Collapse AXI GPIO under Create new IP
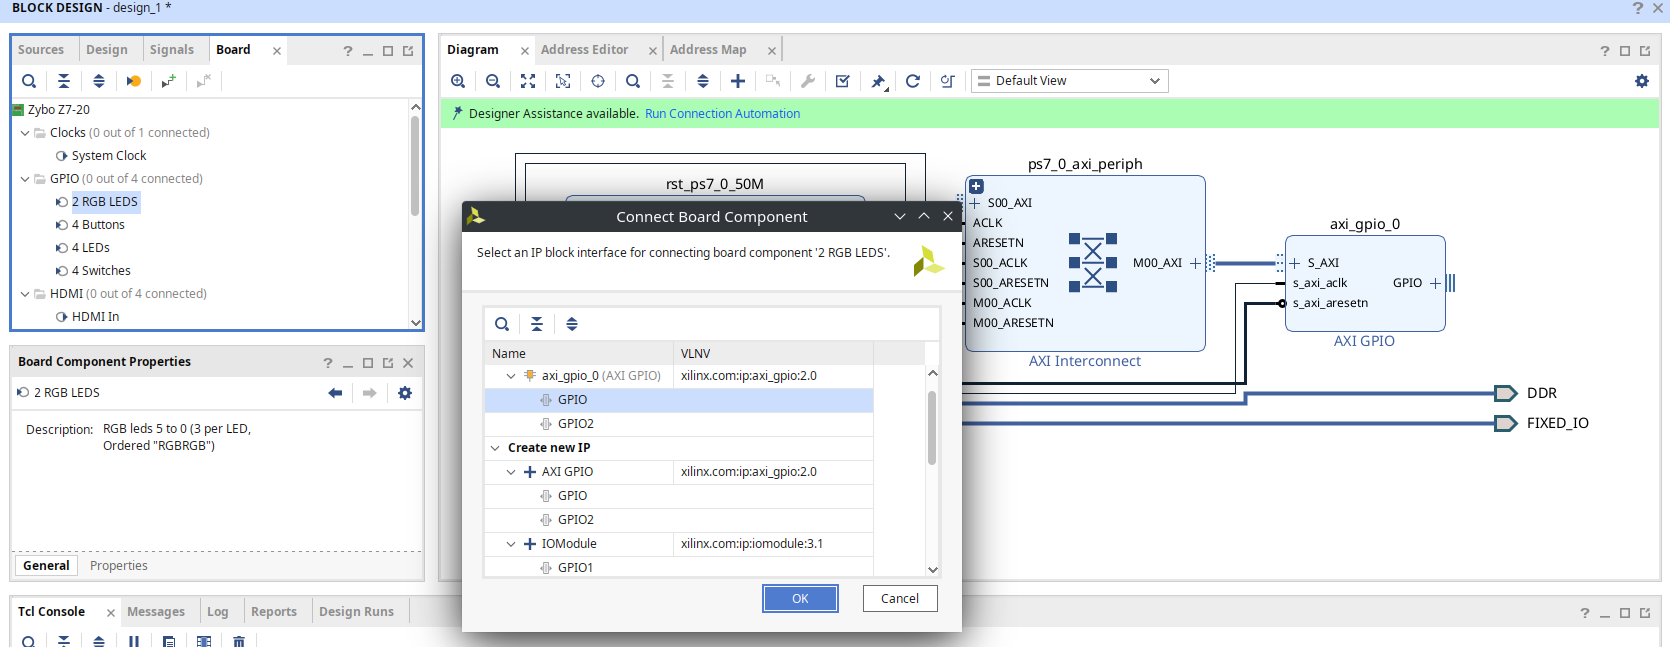The width and height of the screenshot is (1670, 647). tap(511, 472)
